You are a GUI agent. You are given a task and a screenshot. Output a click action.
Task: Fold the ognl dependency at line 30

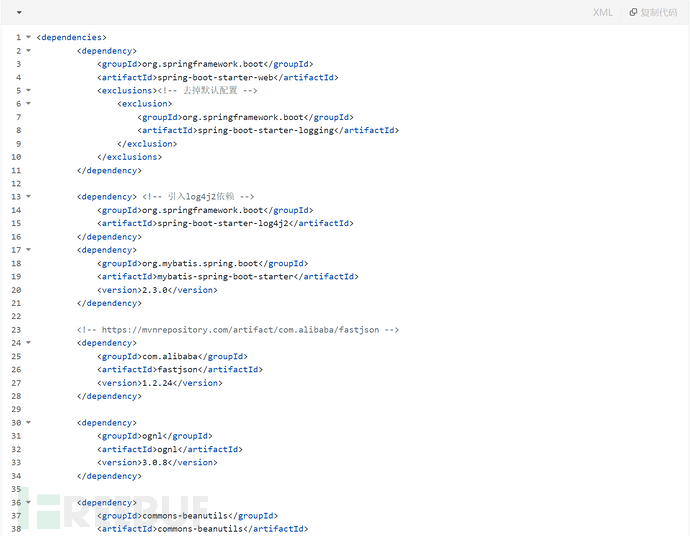pyautogui.click(x=28, y=423)
